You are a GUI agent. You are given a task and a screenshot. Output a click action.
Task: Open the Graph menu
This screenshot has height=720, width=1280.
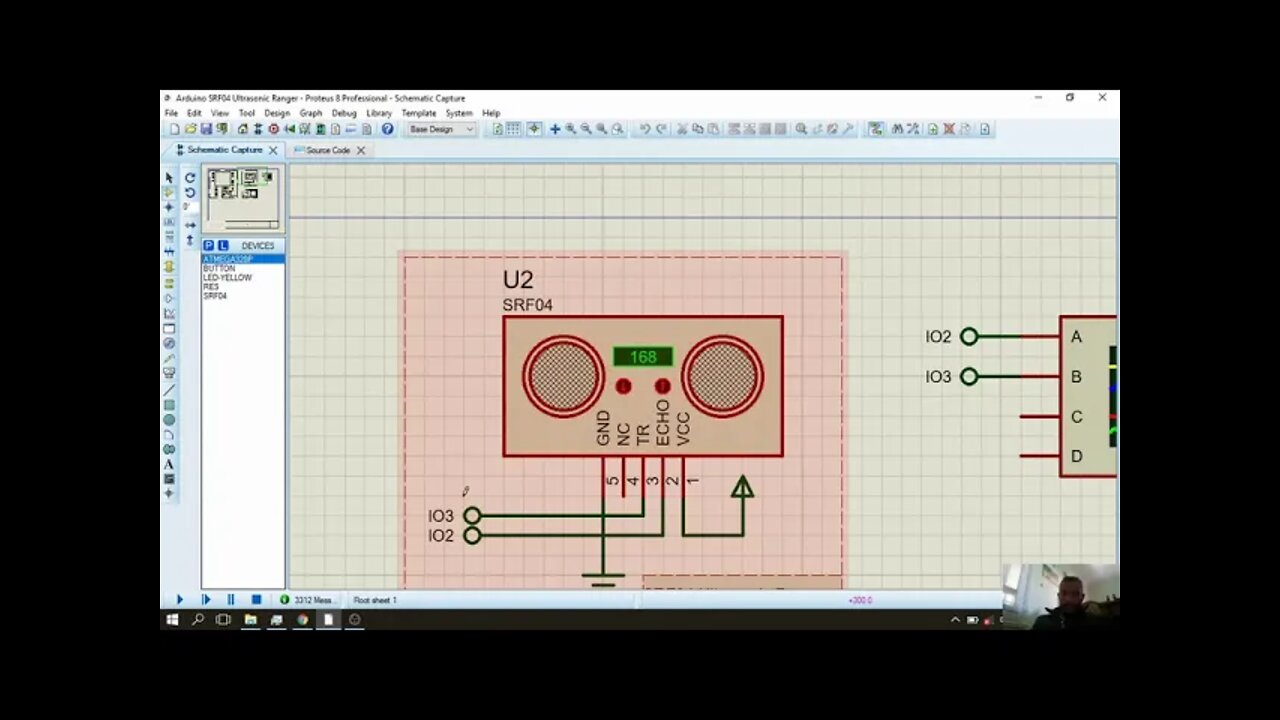tap(311, 113)
